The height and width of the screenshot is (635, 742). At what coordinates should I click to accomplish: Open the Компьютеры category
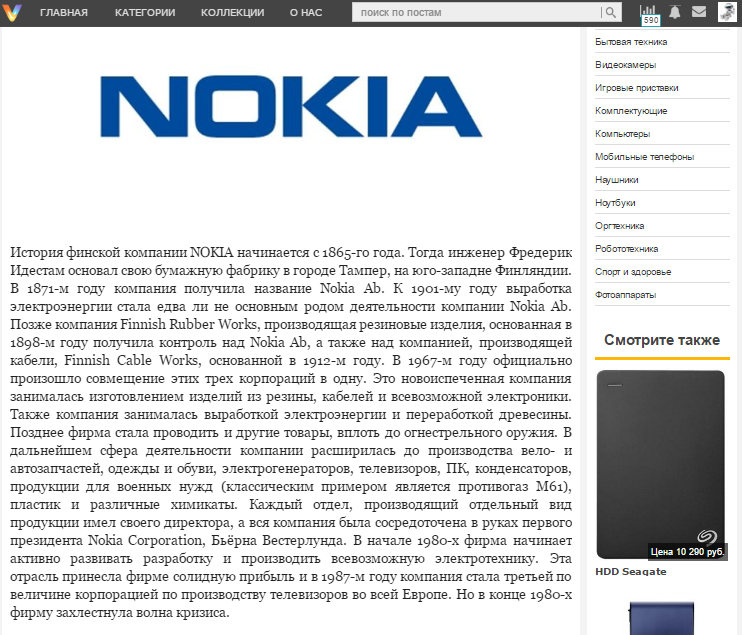622,134
